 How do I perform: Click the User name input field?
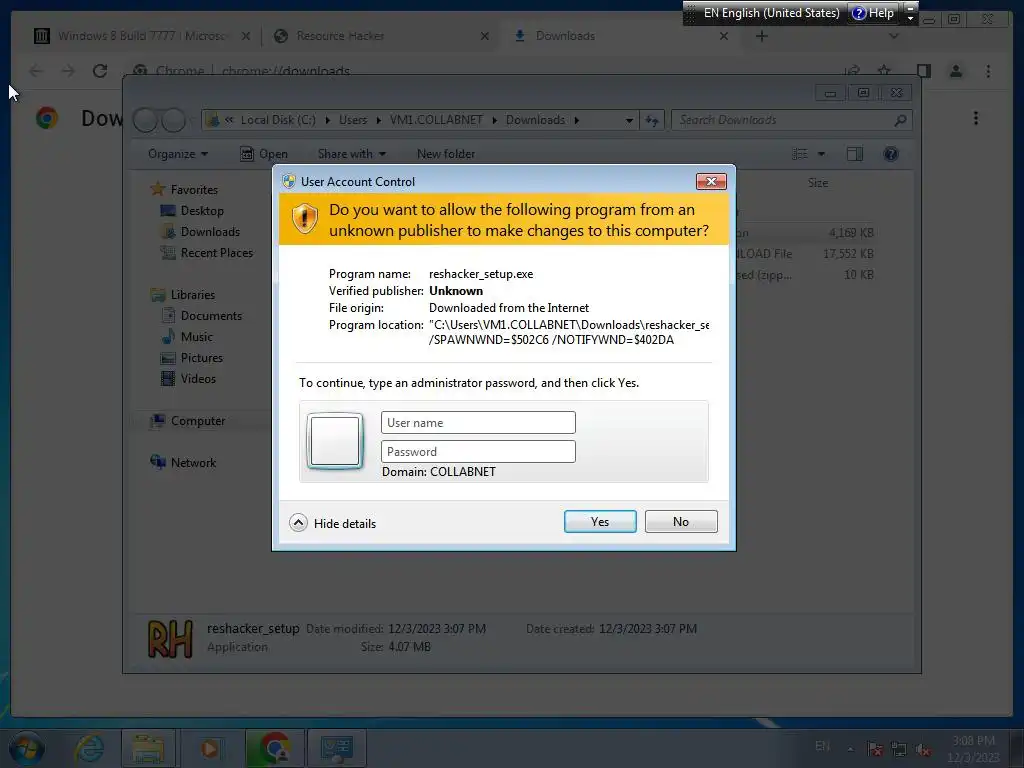(478, 423)
